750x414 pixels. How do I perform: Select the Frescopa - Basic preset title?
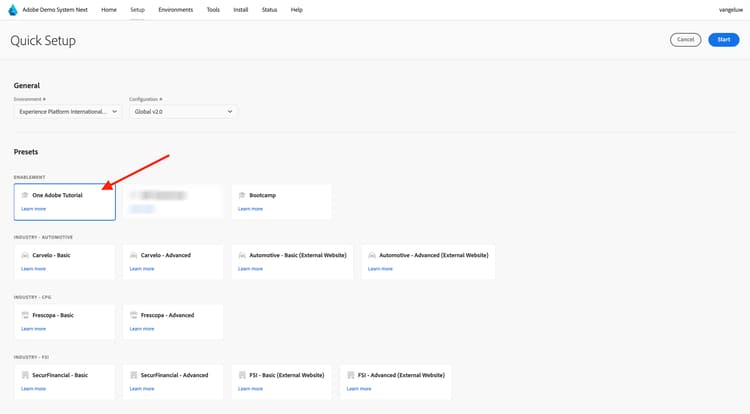coord(53,315)
